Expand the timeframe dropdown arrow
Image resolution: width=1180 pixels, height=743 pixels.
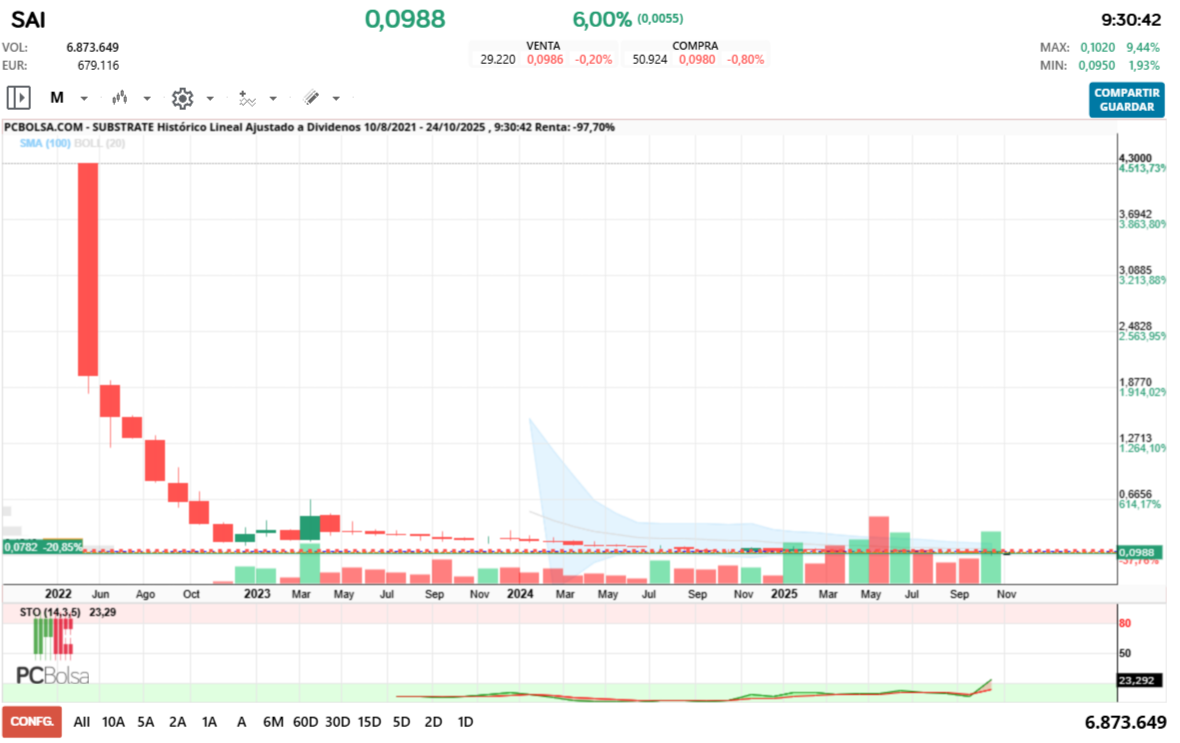84,99
